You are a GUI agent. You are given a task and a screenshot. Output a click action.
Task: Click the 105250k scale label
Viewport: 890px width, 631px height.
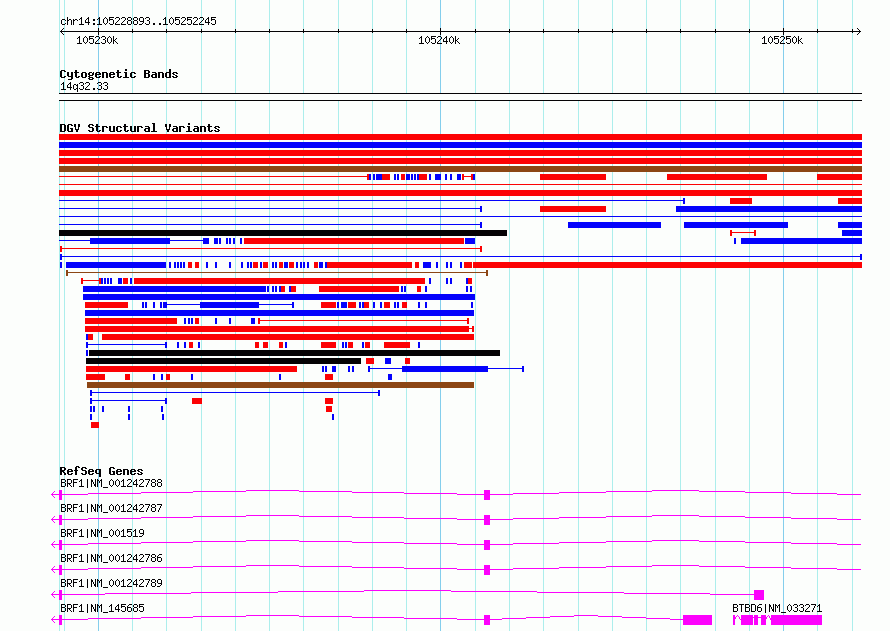point(782,40)
